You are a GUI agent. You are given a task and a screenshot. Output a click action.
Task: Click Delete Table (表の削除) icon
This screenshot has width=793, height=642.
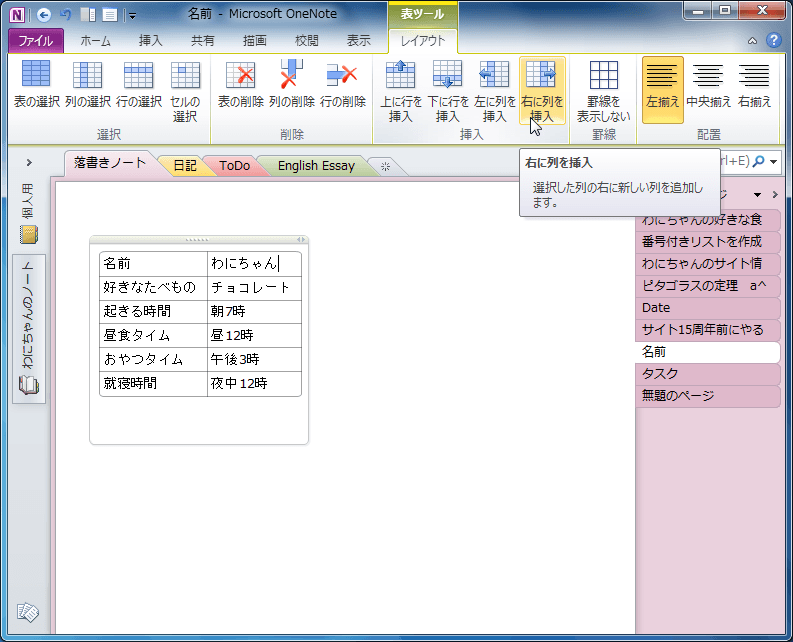point(241,84)
